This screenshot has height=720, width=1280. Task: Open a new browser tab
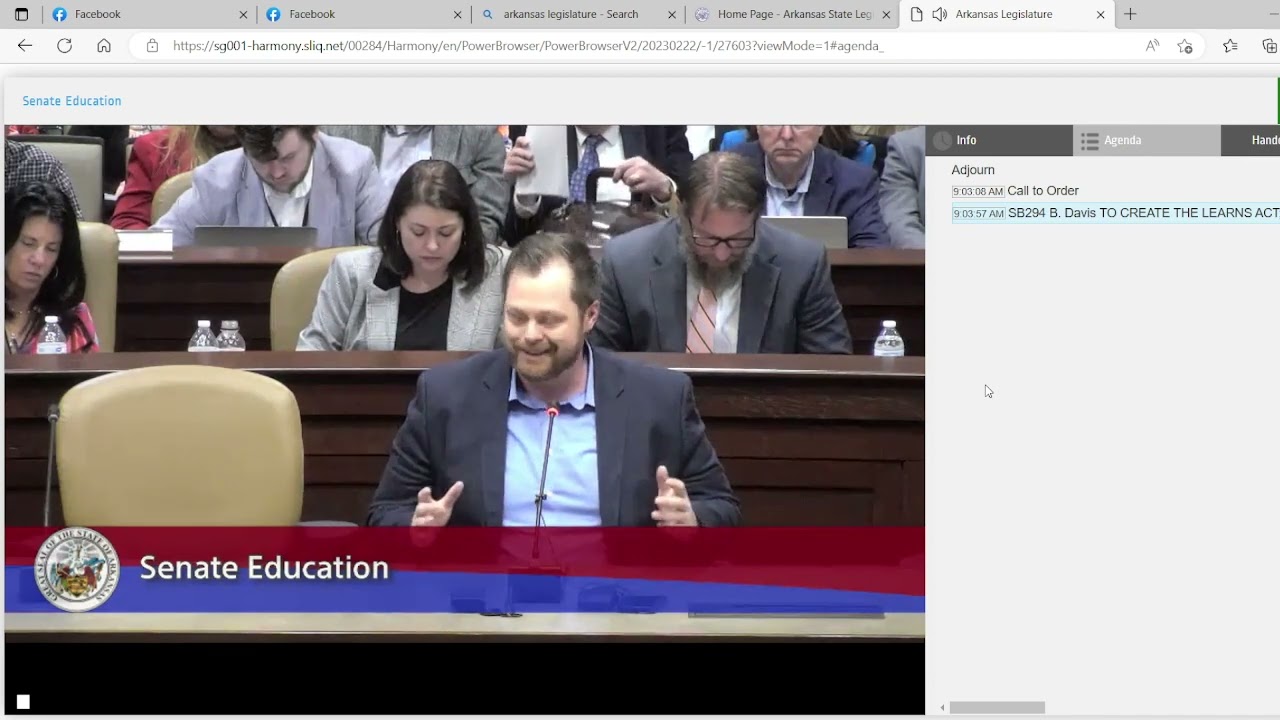(x=1130, y=14)
